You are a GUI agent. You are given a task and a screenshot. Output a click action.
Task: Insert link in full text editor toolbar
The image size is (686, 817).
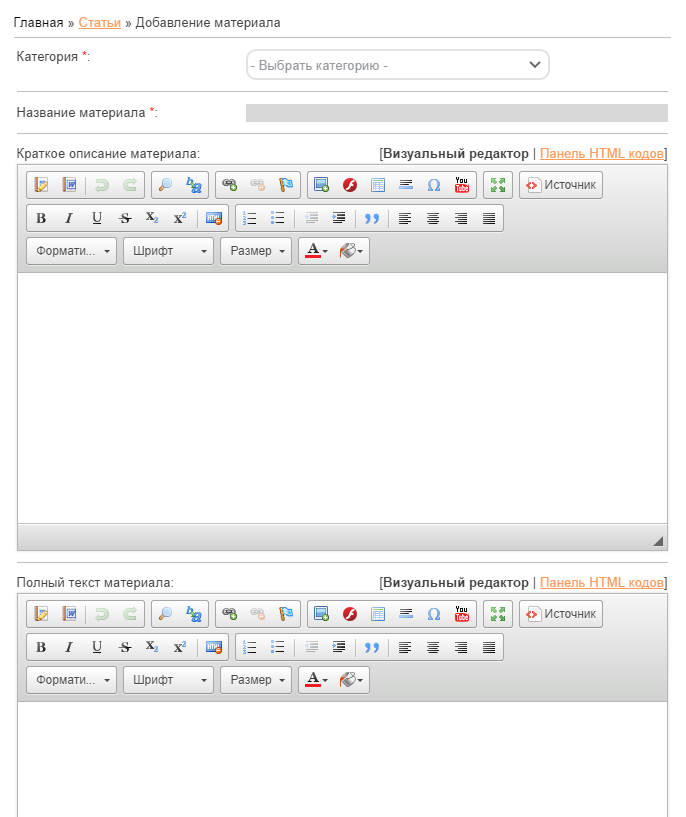coord(230,614)
